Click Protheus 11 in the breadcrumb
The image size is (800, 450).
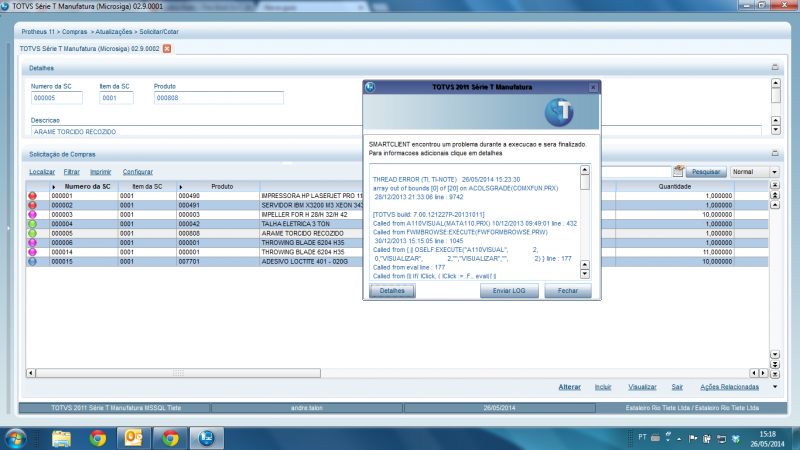38,32
